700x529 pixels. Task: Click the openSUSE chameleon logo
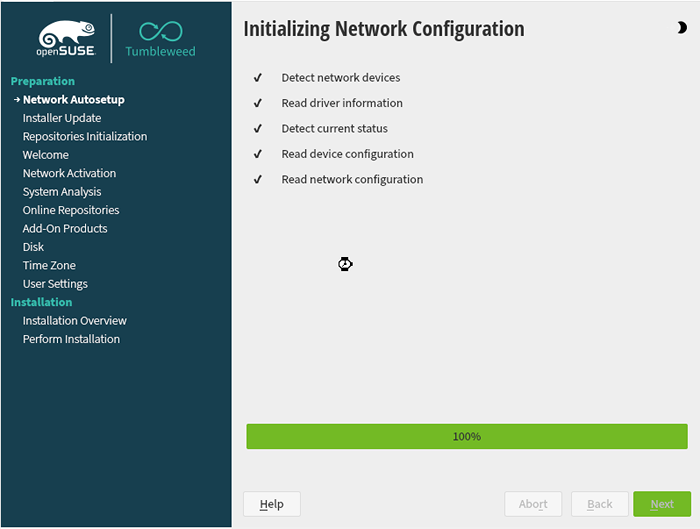point(66,38)
